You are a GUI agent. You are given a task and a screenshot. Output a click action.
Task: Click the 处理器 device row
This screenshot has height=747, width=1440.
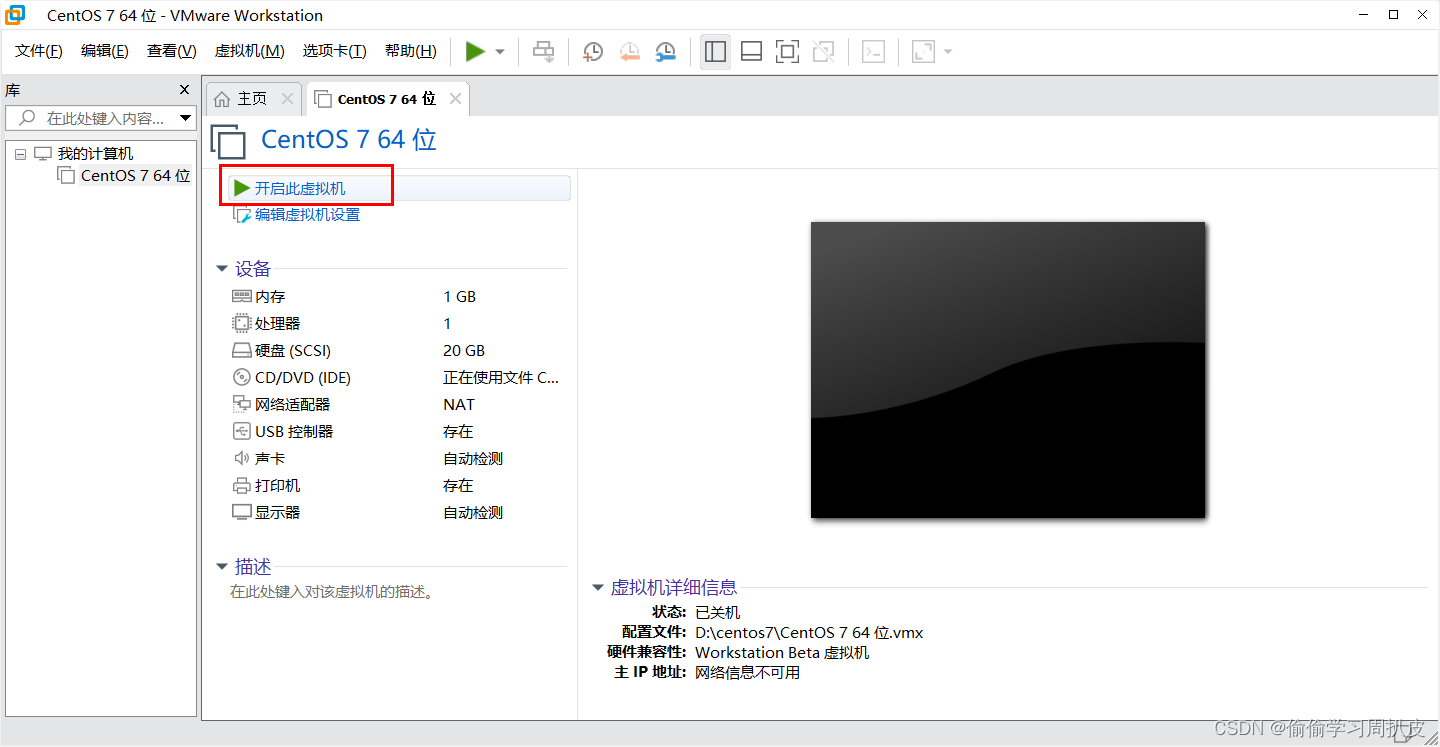pyautogui.click(x=398, y=324)
